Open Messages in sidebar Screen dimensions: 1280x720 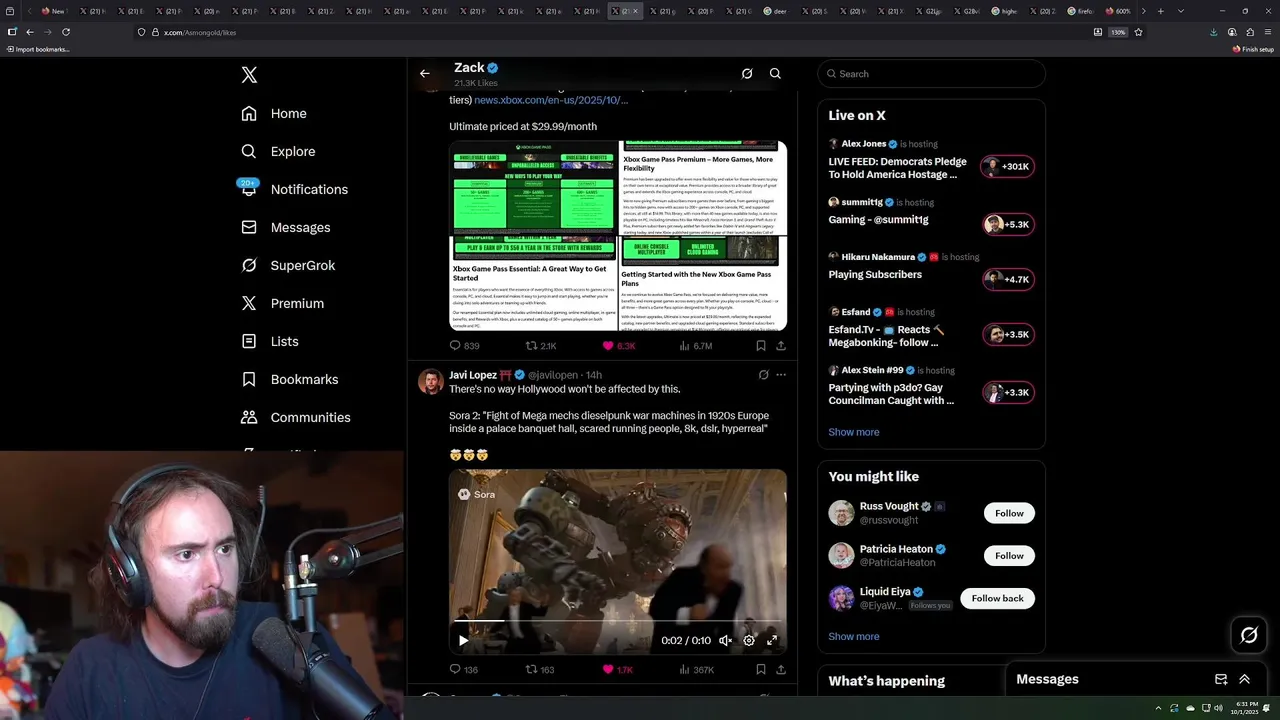pos(285,227)
